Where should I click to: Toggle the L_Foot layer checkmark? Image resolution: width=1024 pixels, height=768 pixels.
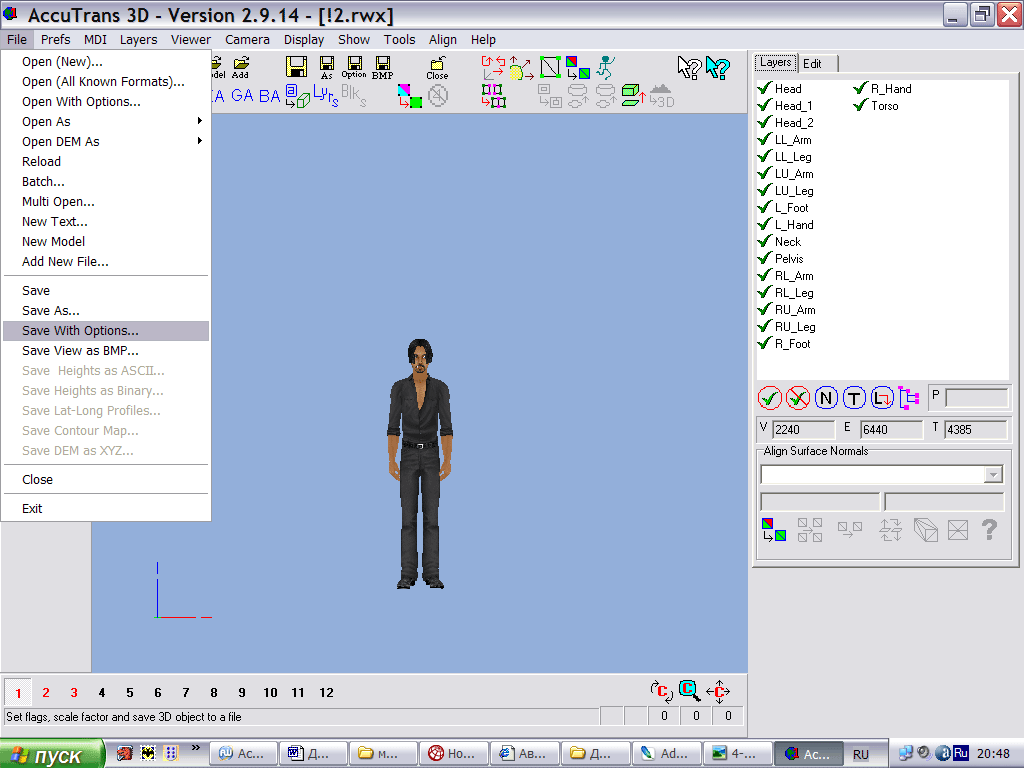coord(765,206)
